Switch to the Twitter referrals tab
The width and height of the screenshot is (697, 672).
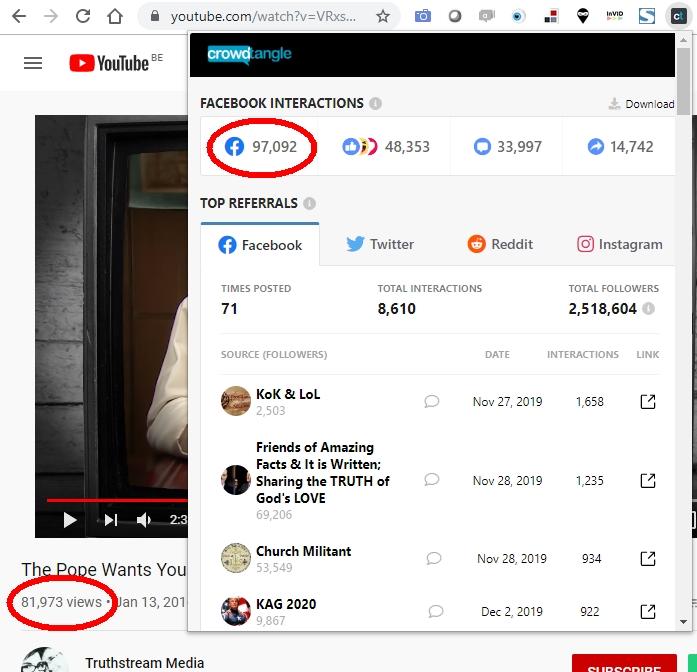380,244
